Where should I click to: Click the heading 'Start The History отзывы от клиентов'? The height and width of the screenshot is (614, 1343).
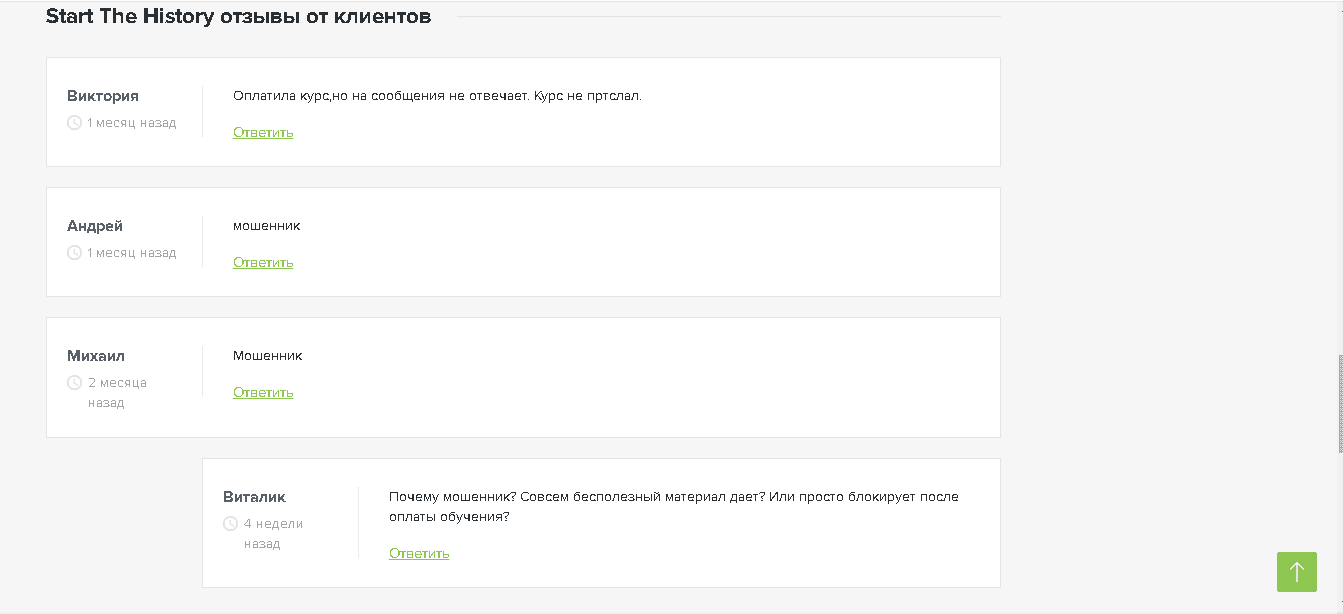[237, 16]
